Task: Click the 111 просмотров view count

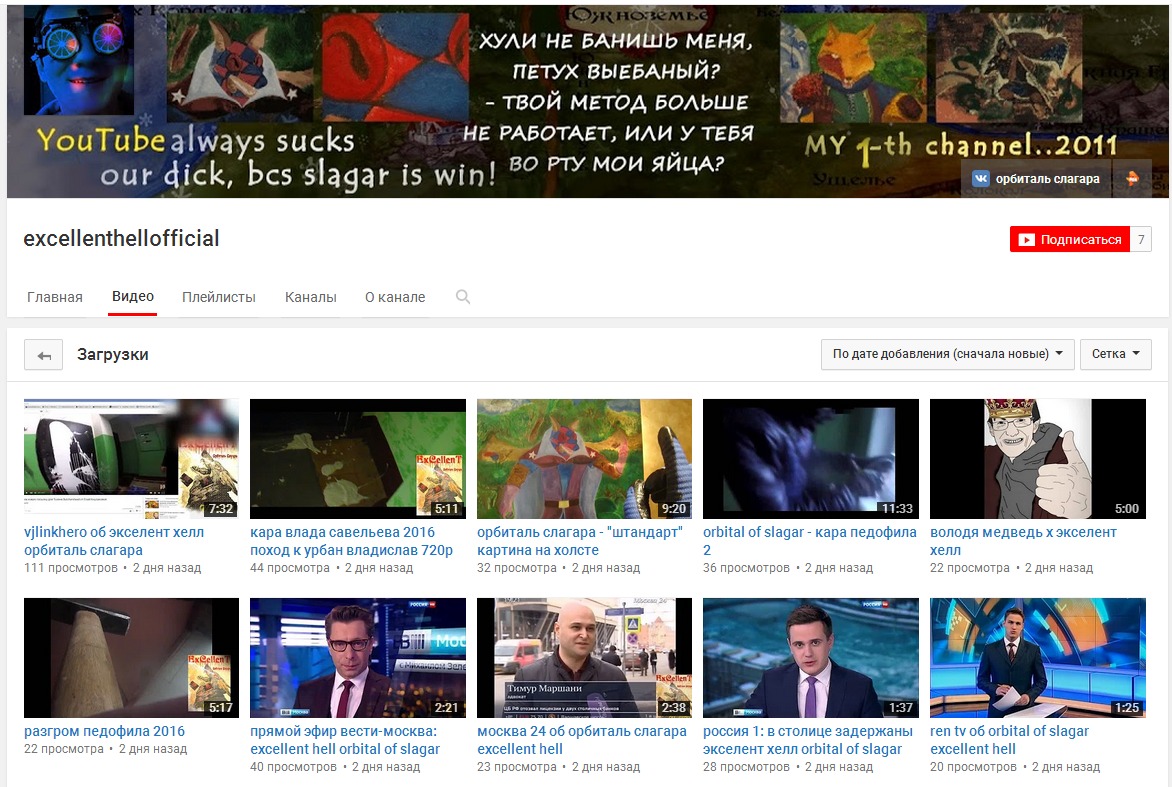Action: pyautogui.click(x=71, y=568)
